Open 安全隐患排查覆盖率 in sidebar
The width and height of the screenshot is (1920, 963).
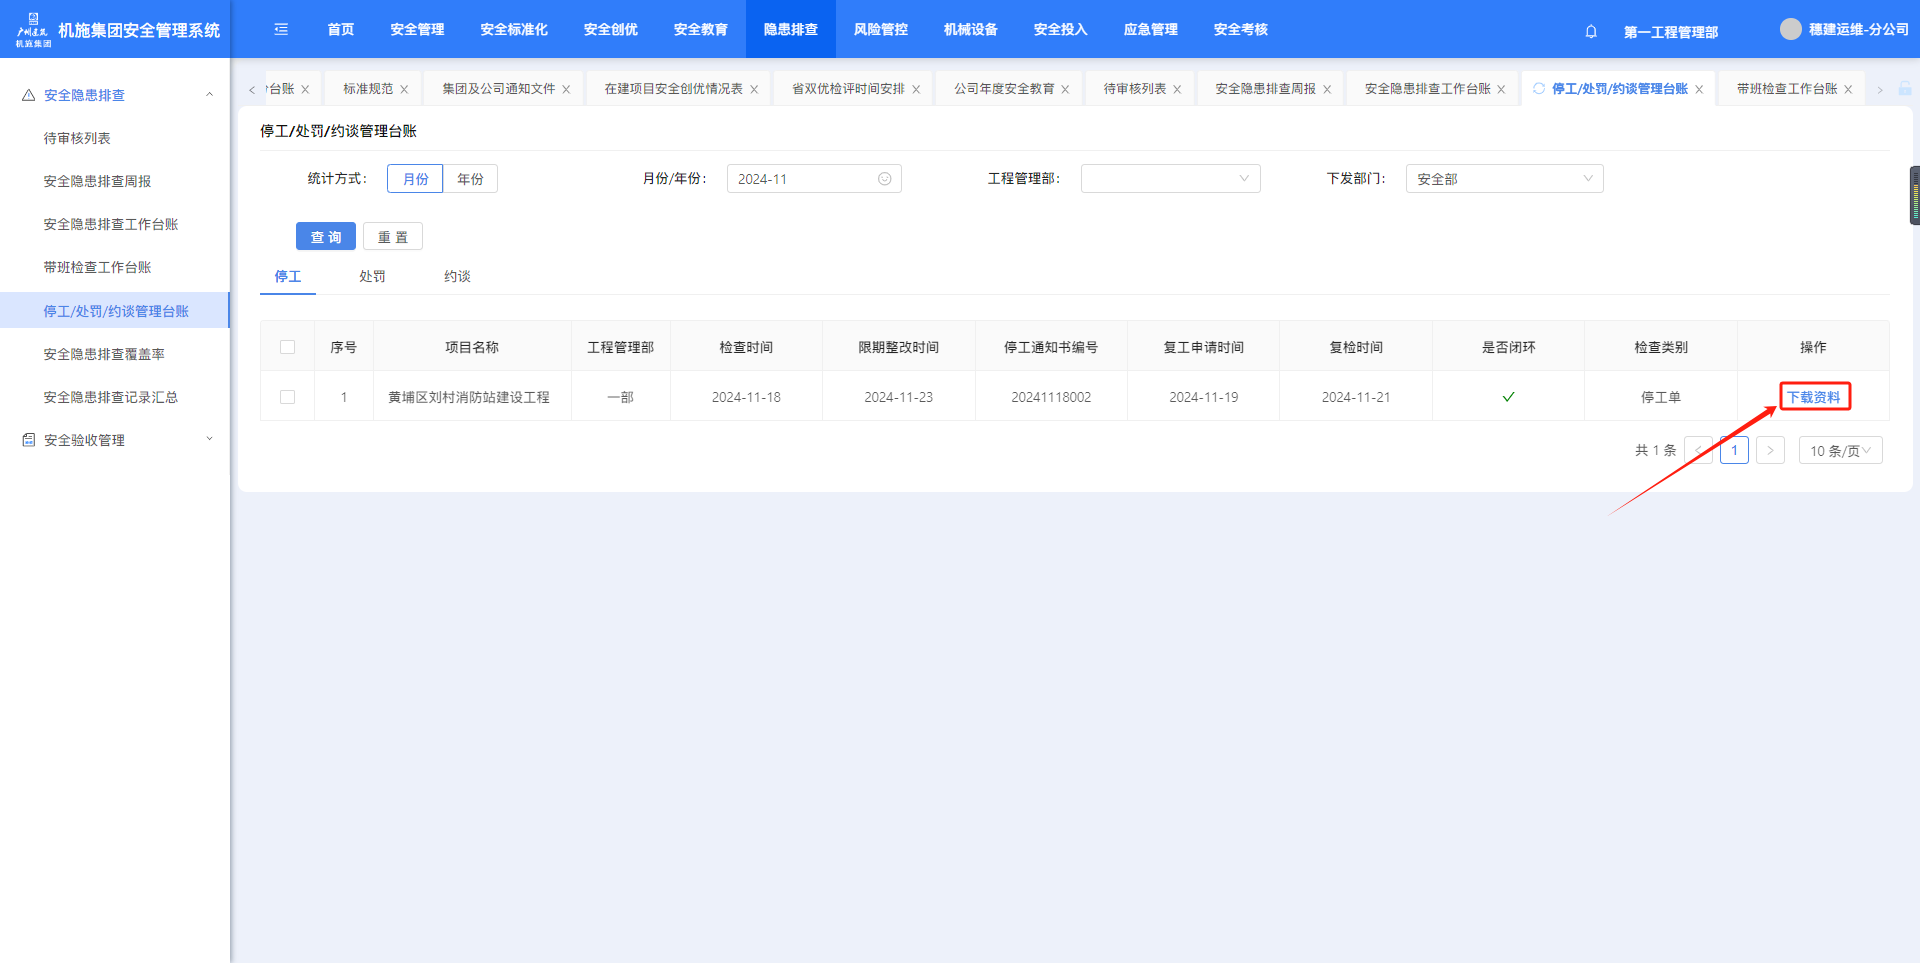coord(104,354)
